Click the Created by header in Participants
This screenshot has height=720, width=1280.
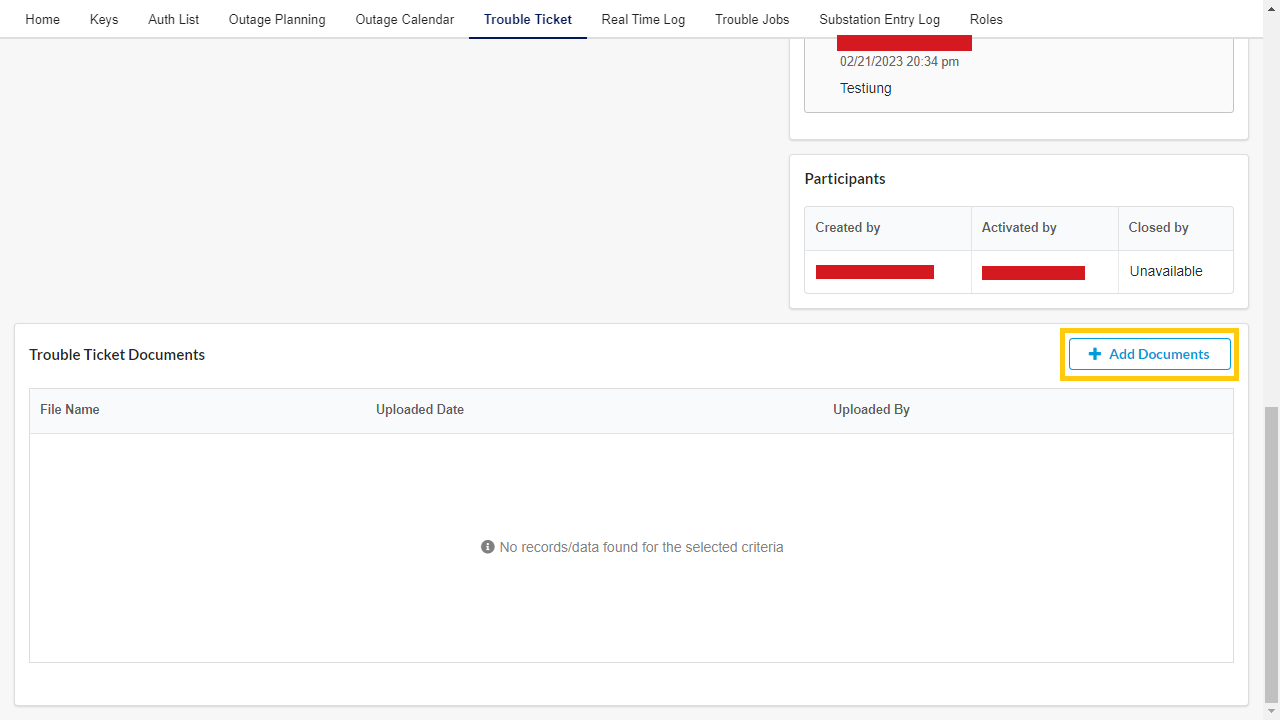point(847,227)
